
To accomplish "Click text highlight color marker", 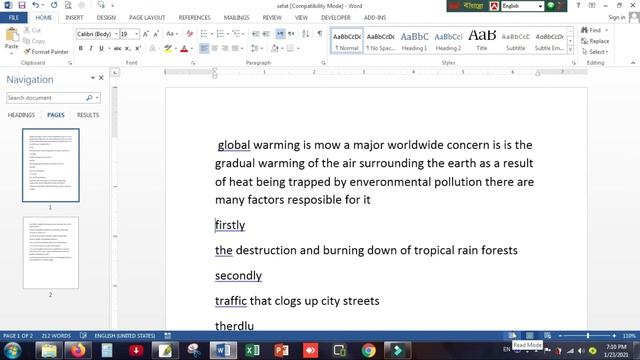I will 168,48.
